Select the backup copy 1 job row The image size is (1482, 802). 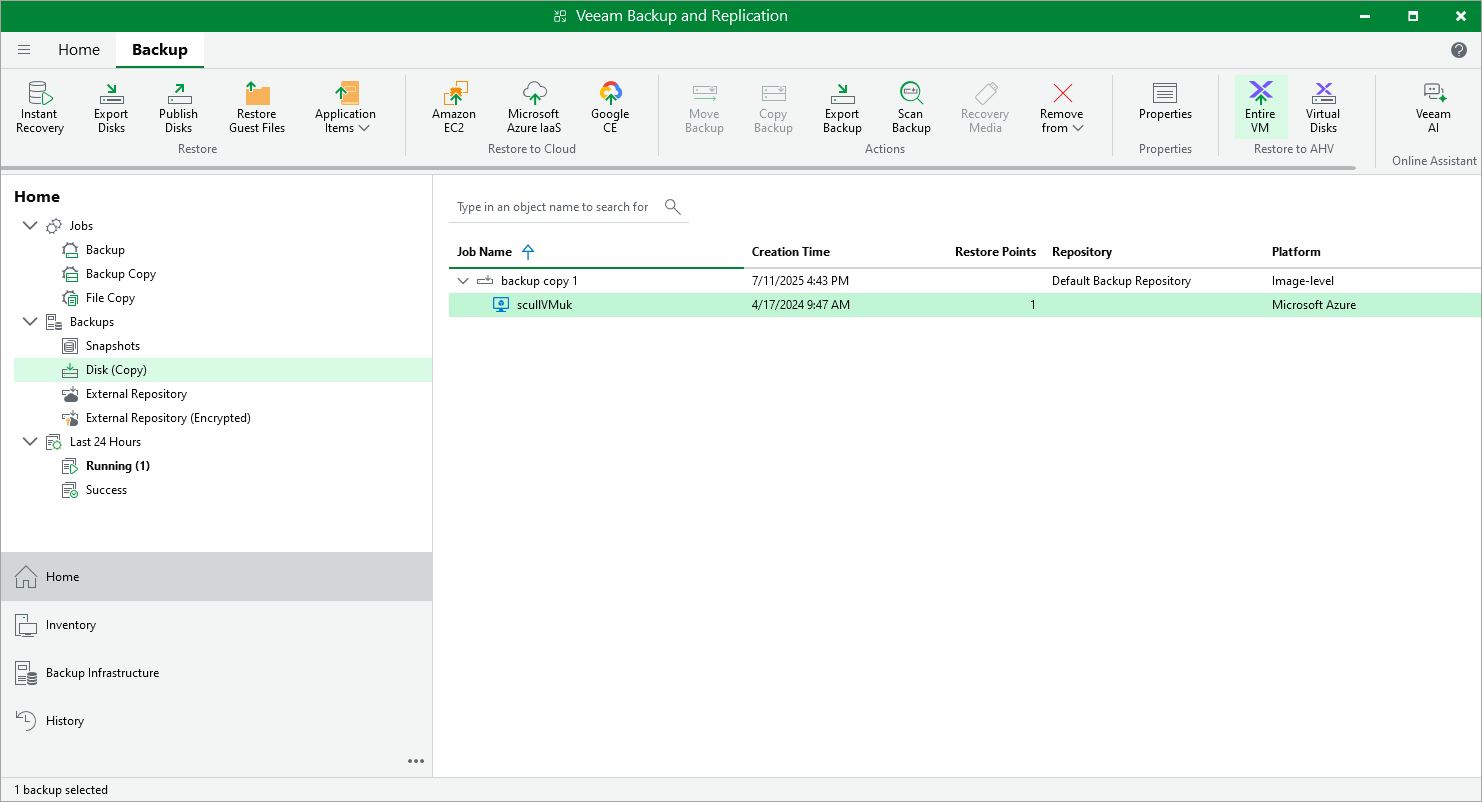(x=965, y=281)
